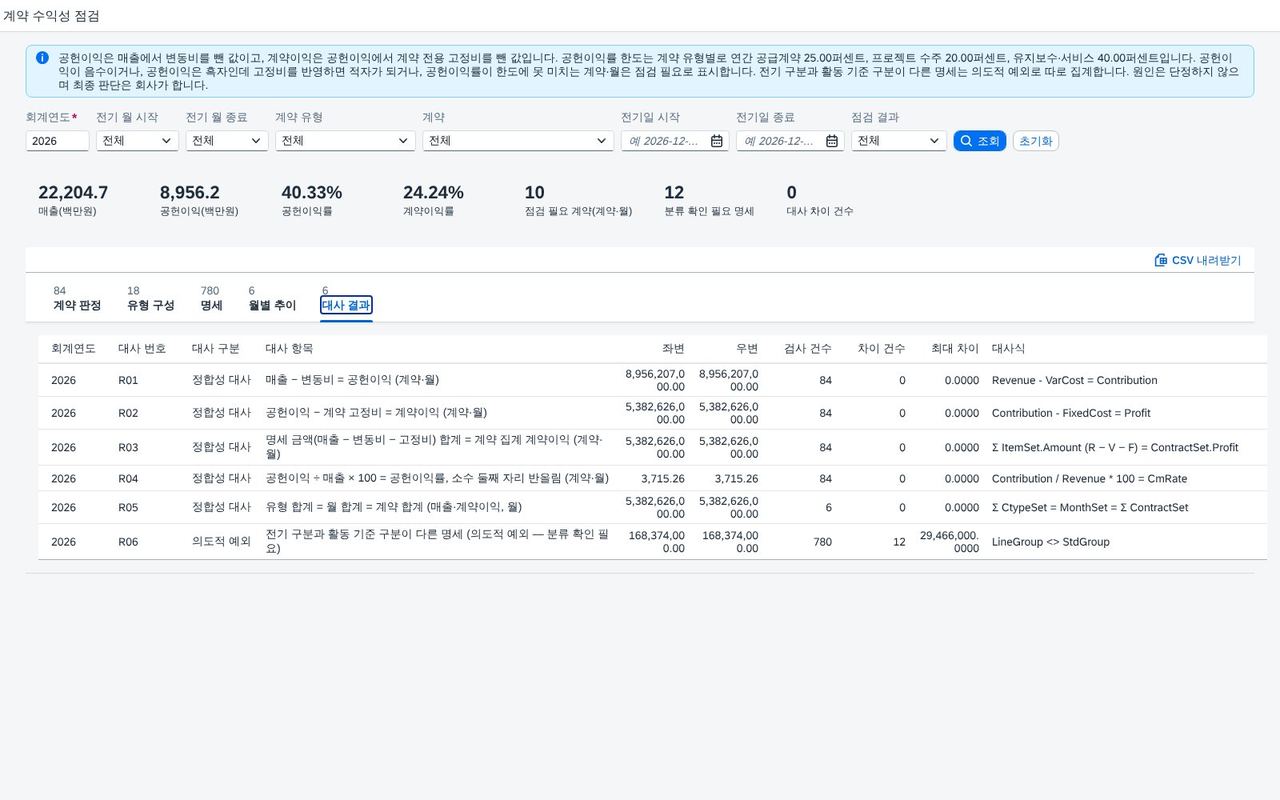Click the 대사 번호 column header

tap(142, 349)
